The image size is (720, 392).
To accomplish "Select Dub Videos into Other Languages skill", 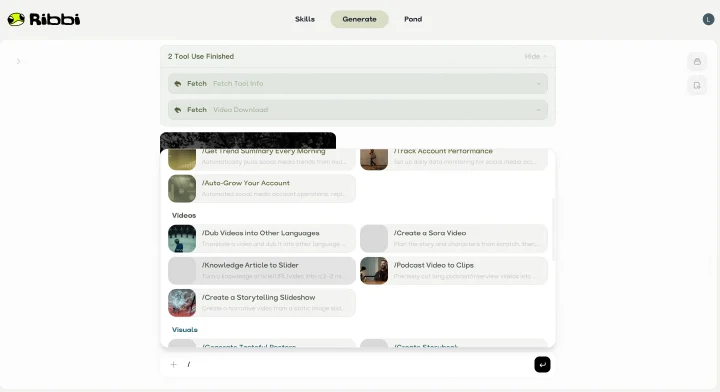I will point(262,238).
